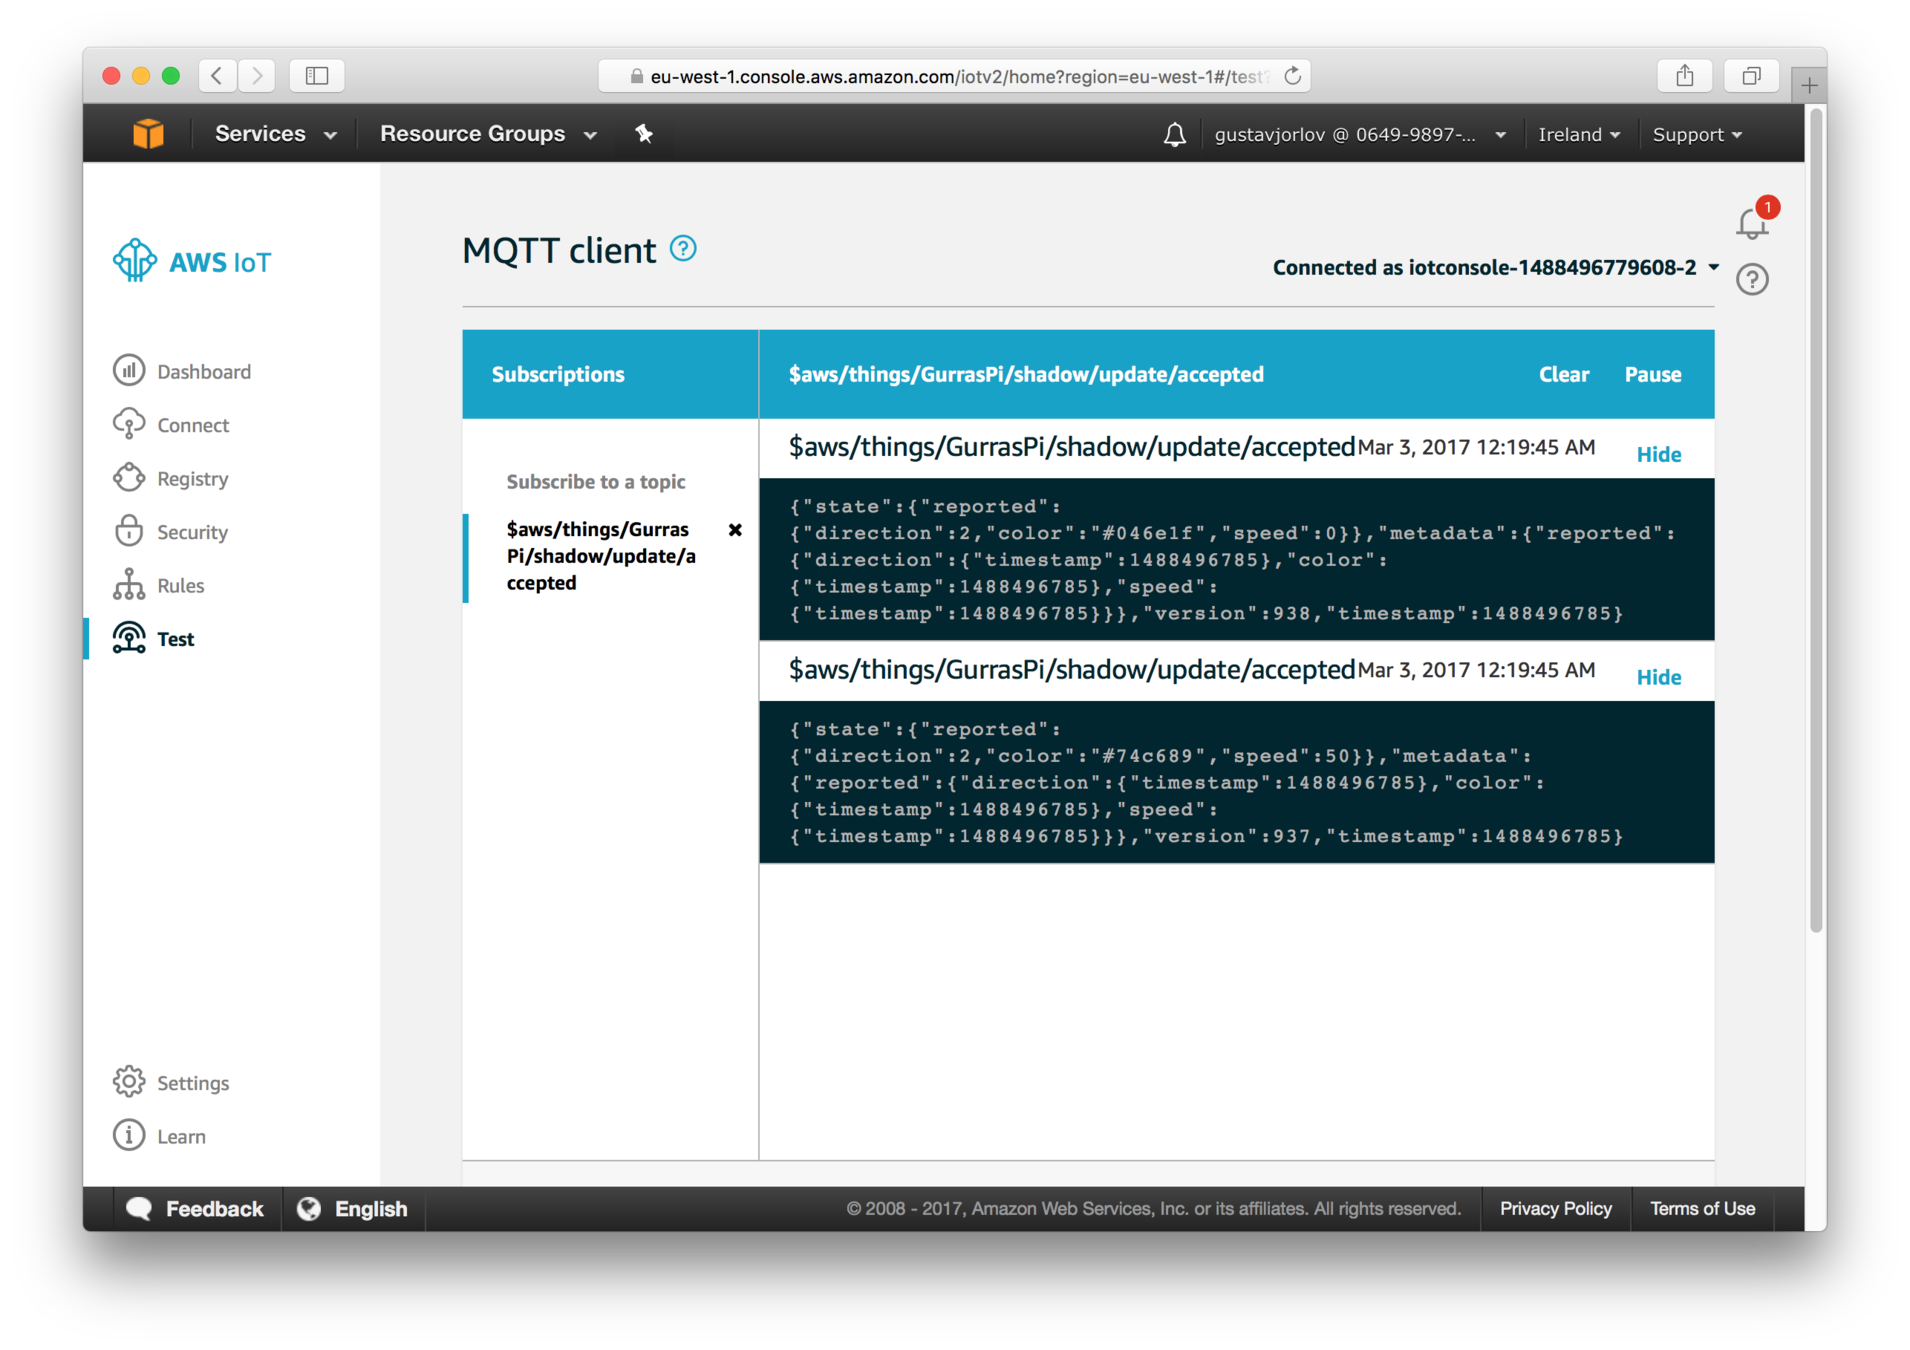
Task: Click the Test antenna icon
Action: 129,638
